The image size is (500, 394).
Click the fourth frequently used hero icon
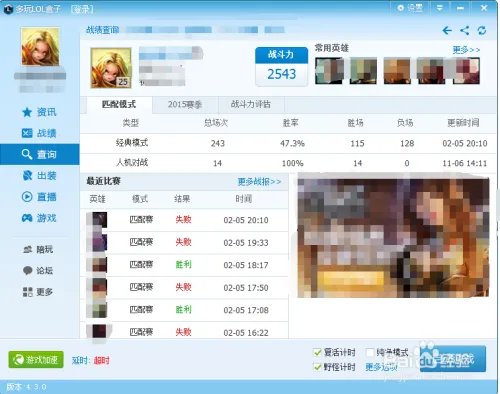(431, 70)
